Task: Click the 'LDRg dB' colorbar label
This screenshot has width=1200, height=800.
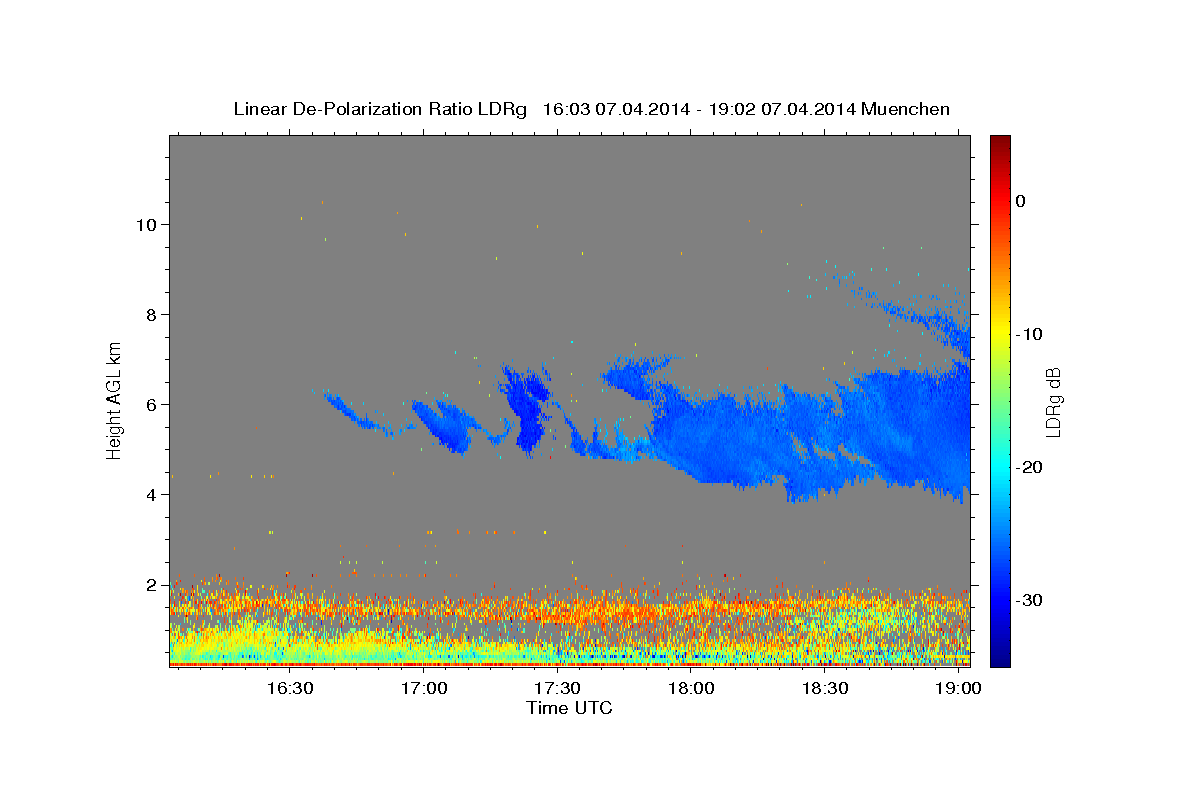Action: click(1053, 401)
